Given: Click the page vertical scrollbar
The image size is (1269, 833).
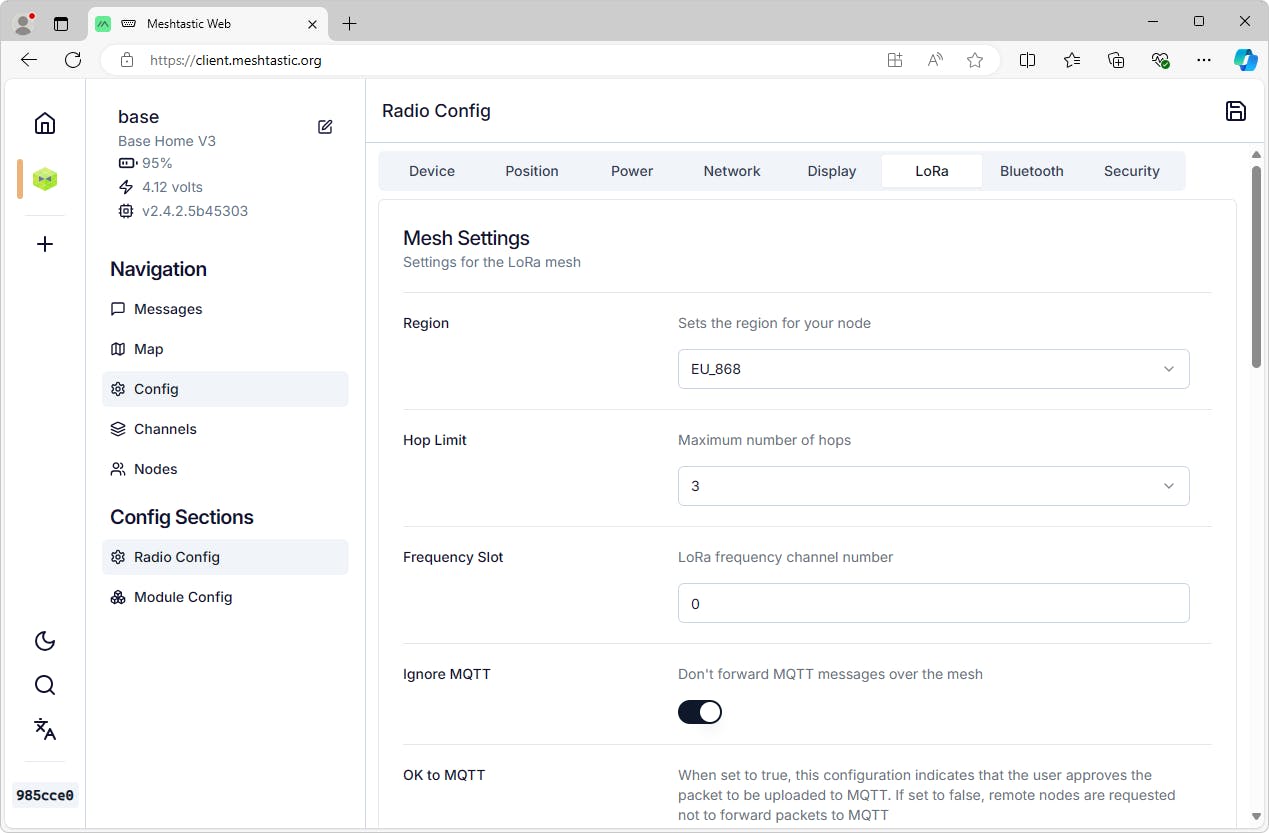Looking at the screenshot, I should [1256, 268].
